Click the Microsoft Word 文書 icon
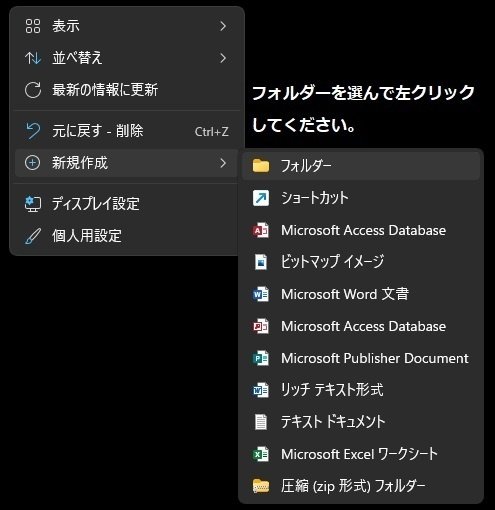This screenshot has height=510, width=495. [x=261, y=294]
